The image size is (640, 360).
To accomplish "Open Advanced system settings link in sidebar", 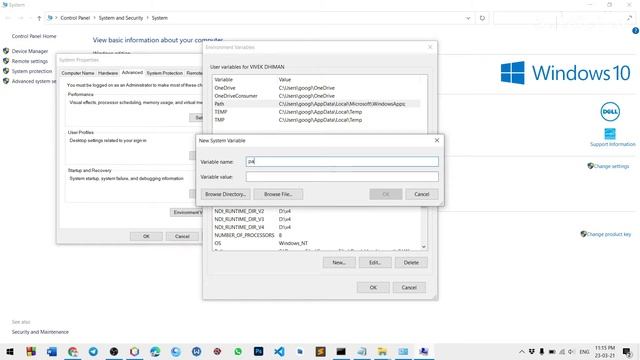I will pos(34,81).
